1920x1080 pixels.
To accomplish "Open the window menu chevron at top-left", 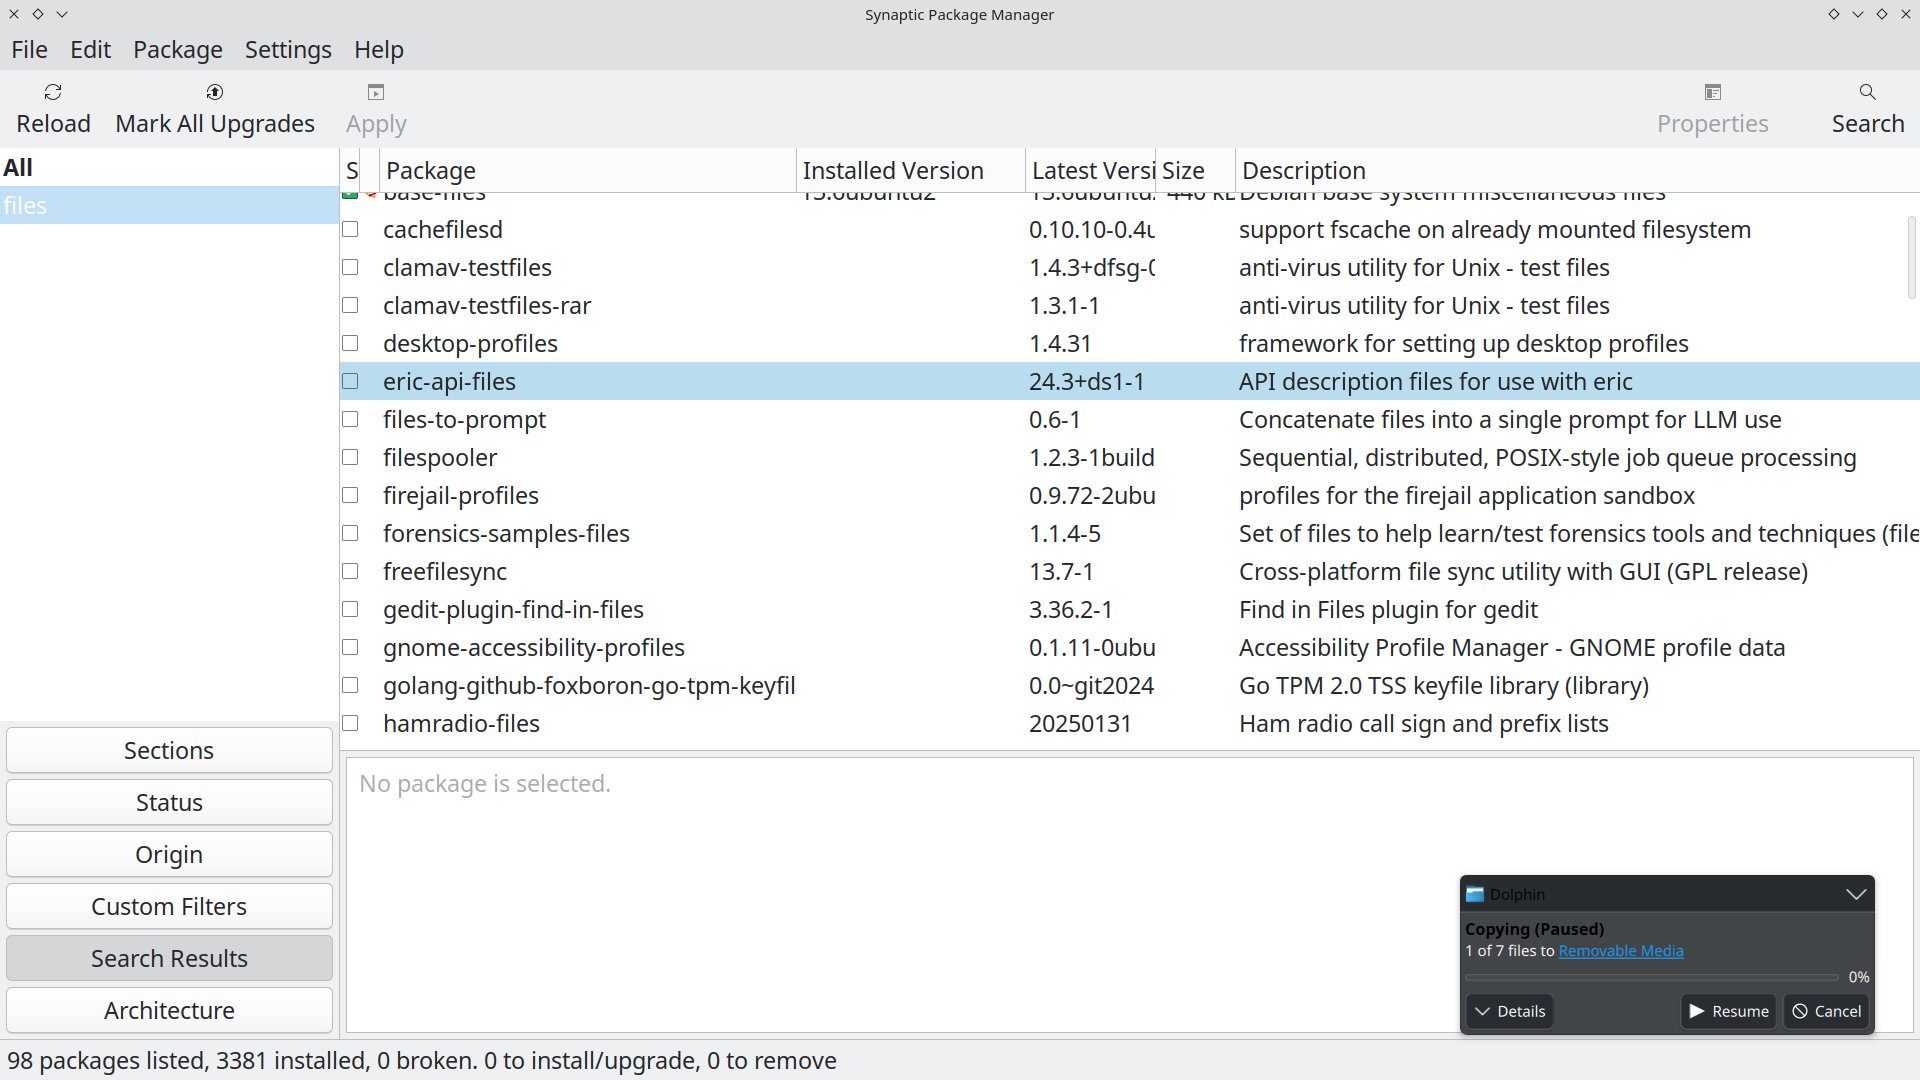I will click(x=62, y=14).
